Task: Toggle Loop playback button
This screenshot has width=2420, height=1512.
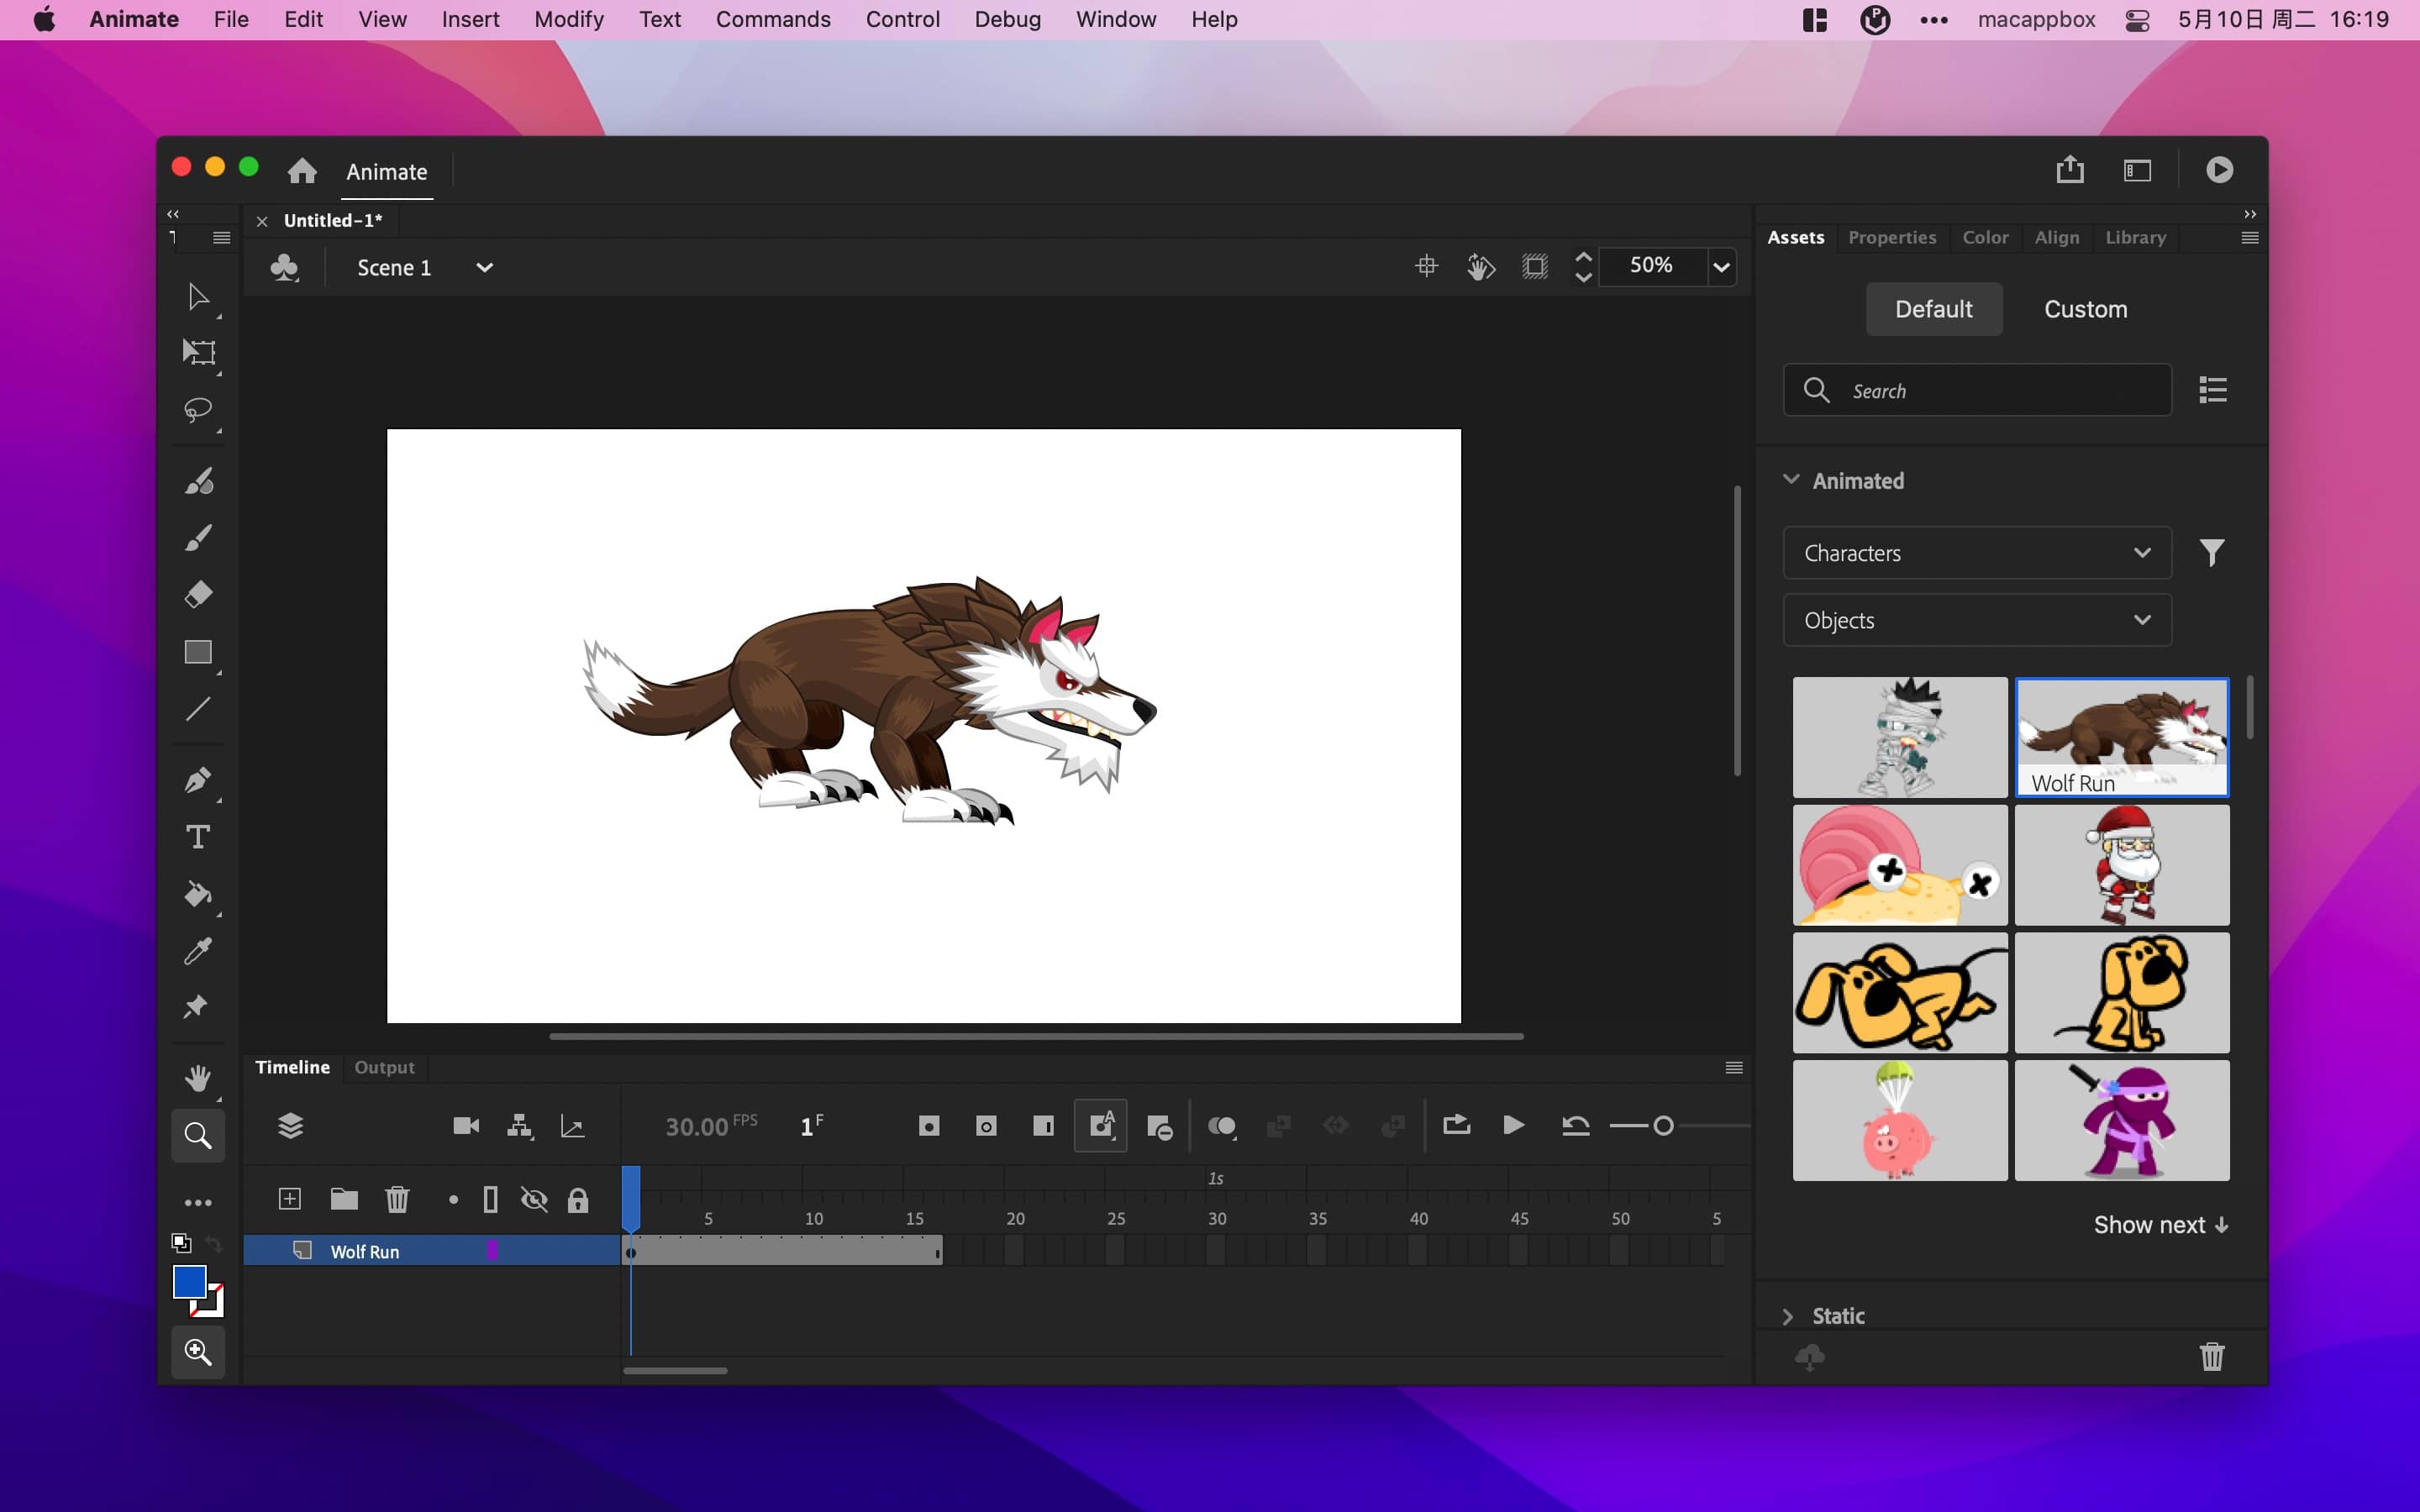Action: coord(1457,1125)
